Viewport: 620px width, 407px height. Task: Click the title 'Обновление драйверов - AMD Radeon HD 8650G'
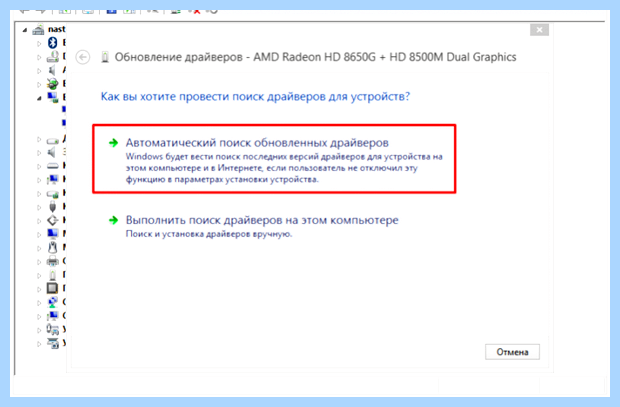pos(316,57)
